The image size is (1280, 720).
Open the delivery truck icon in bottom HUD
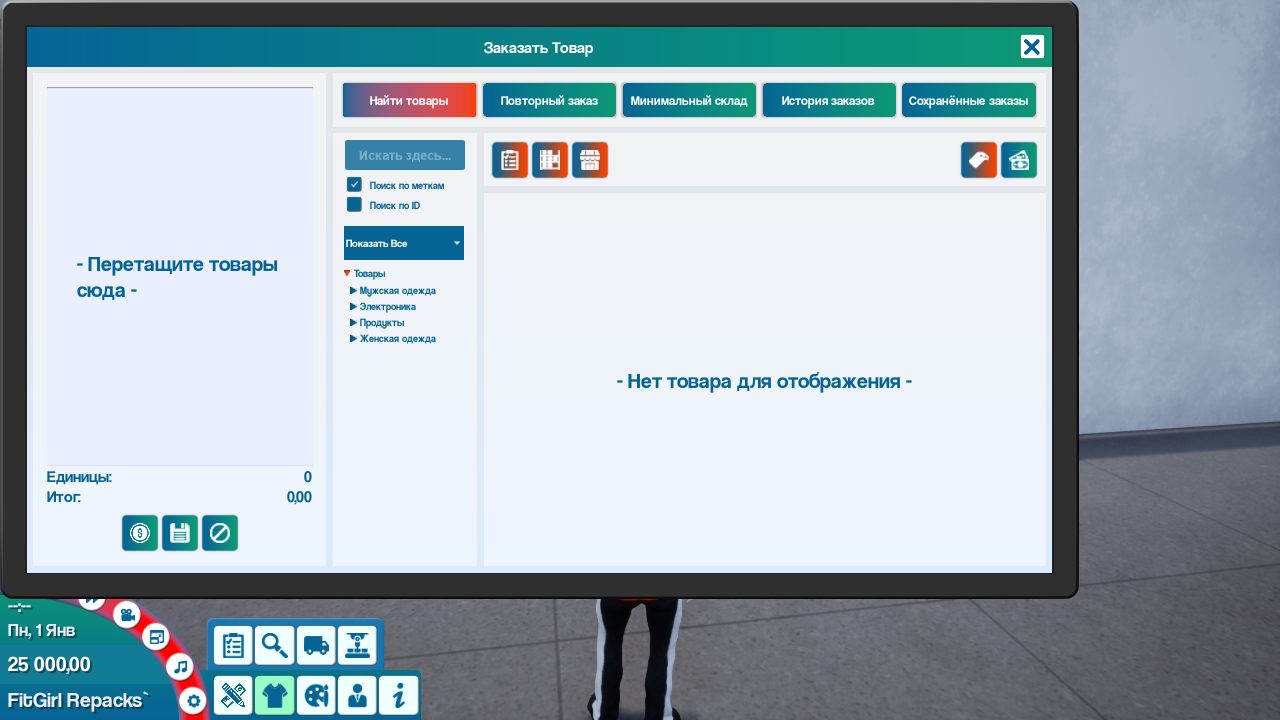[316, 646]
